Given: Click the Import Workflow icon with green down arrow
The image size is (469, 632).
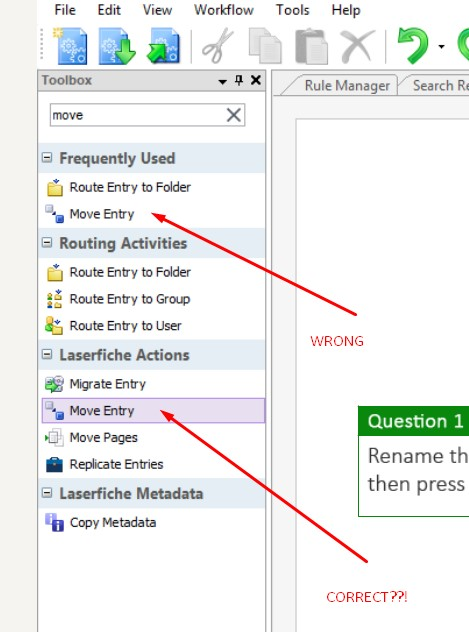Looking at the screenshot, I should pyautogui.click(x=117, y=46).
